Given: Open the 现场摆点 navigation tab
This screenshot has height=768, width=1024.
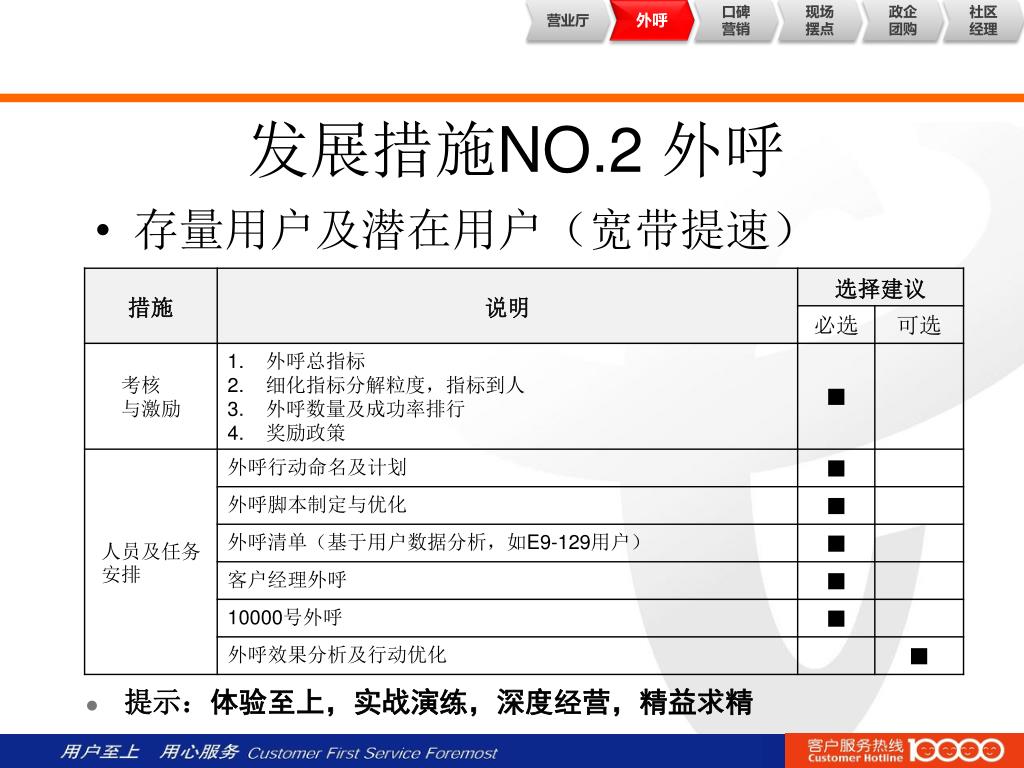Looking at the screenshot, I should [x=819, y=21].
